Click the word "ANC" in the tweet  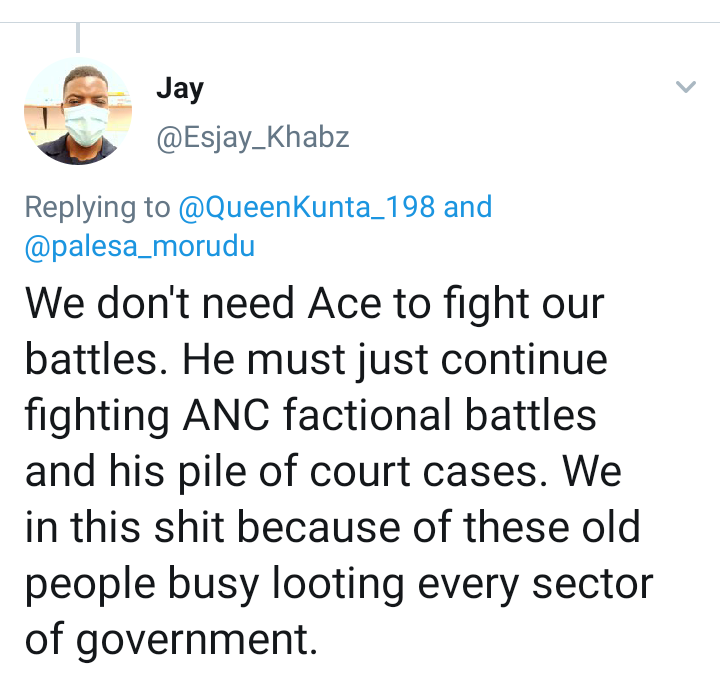[x=226, y=415]
